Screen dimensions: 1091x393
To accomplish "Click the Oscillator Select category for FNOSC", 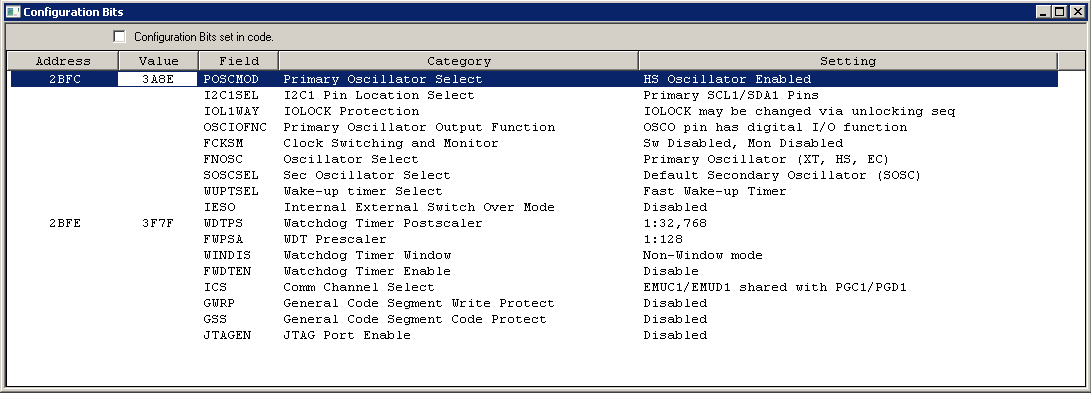I will [x=351, y=159].
